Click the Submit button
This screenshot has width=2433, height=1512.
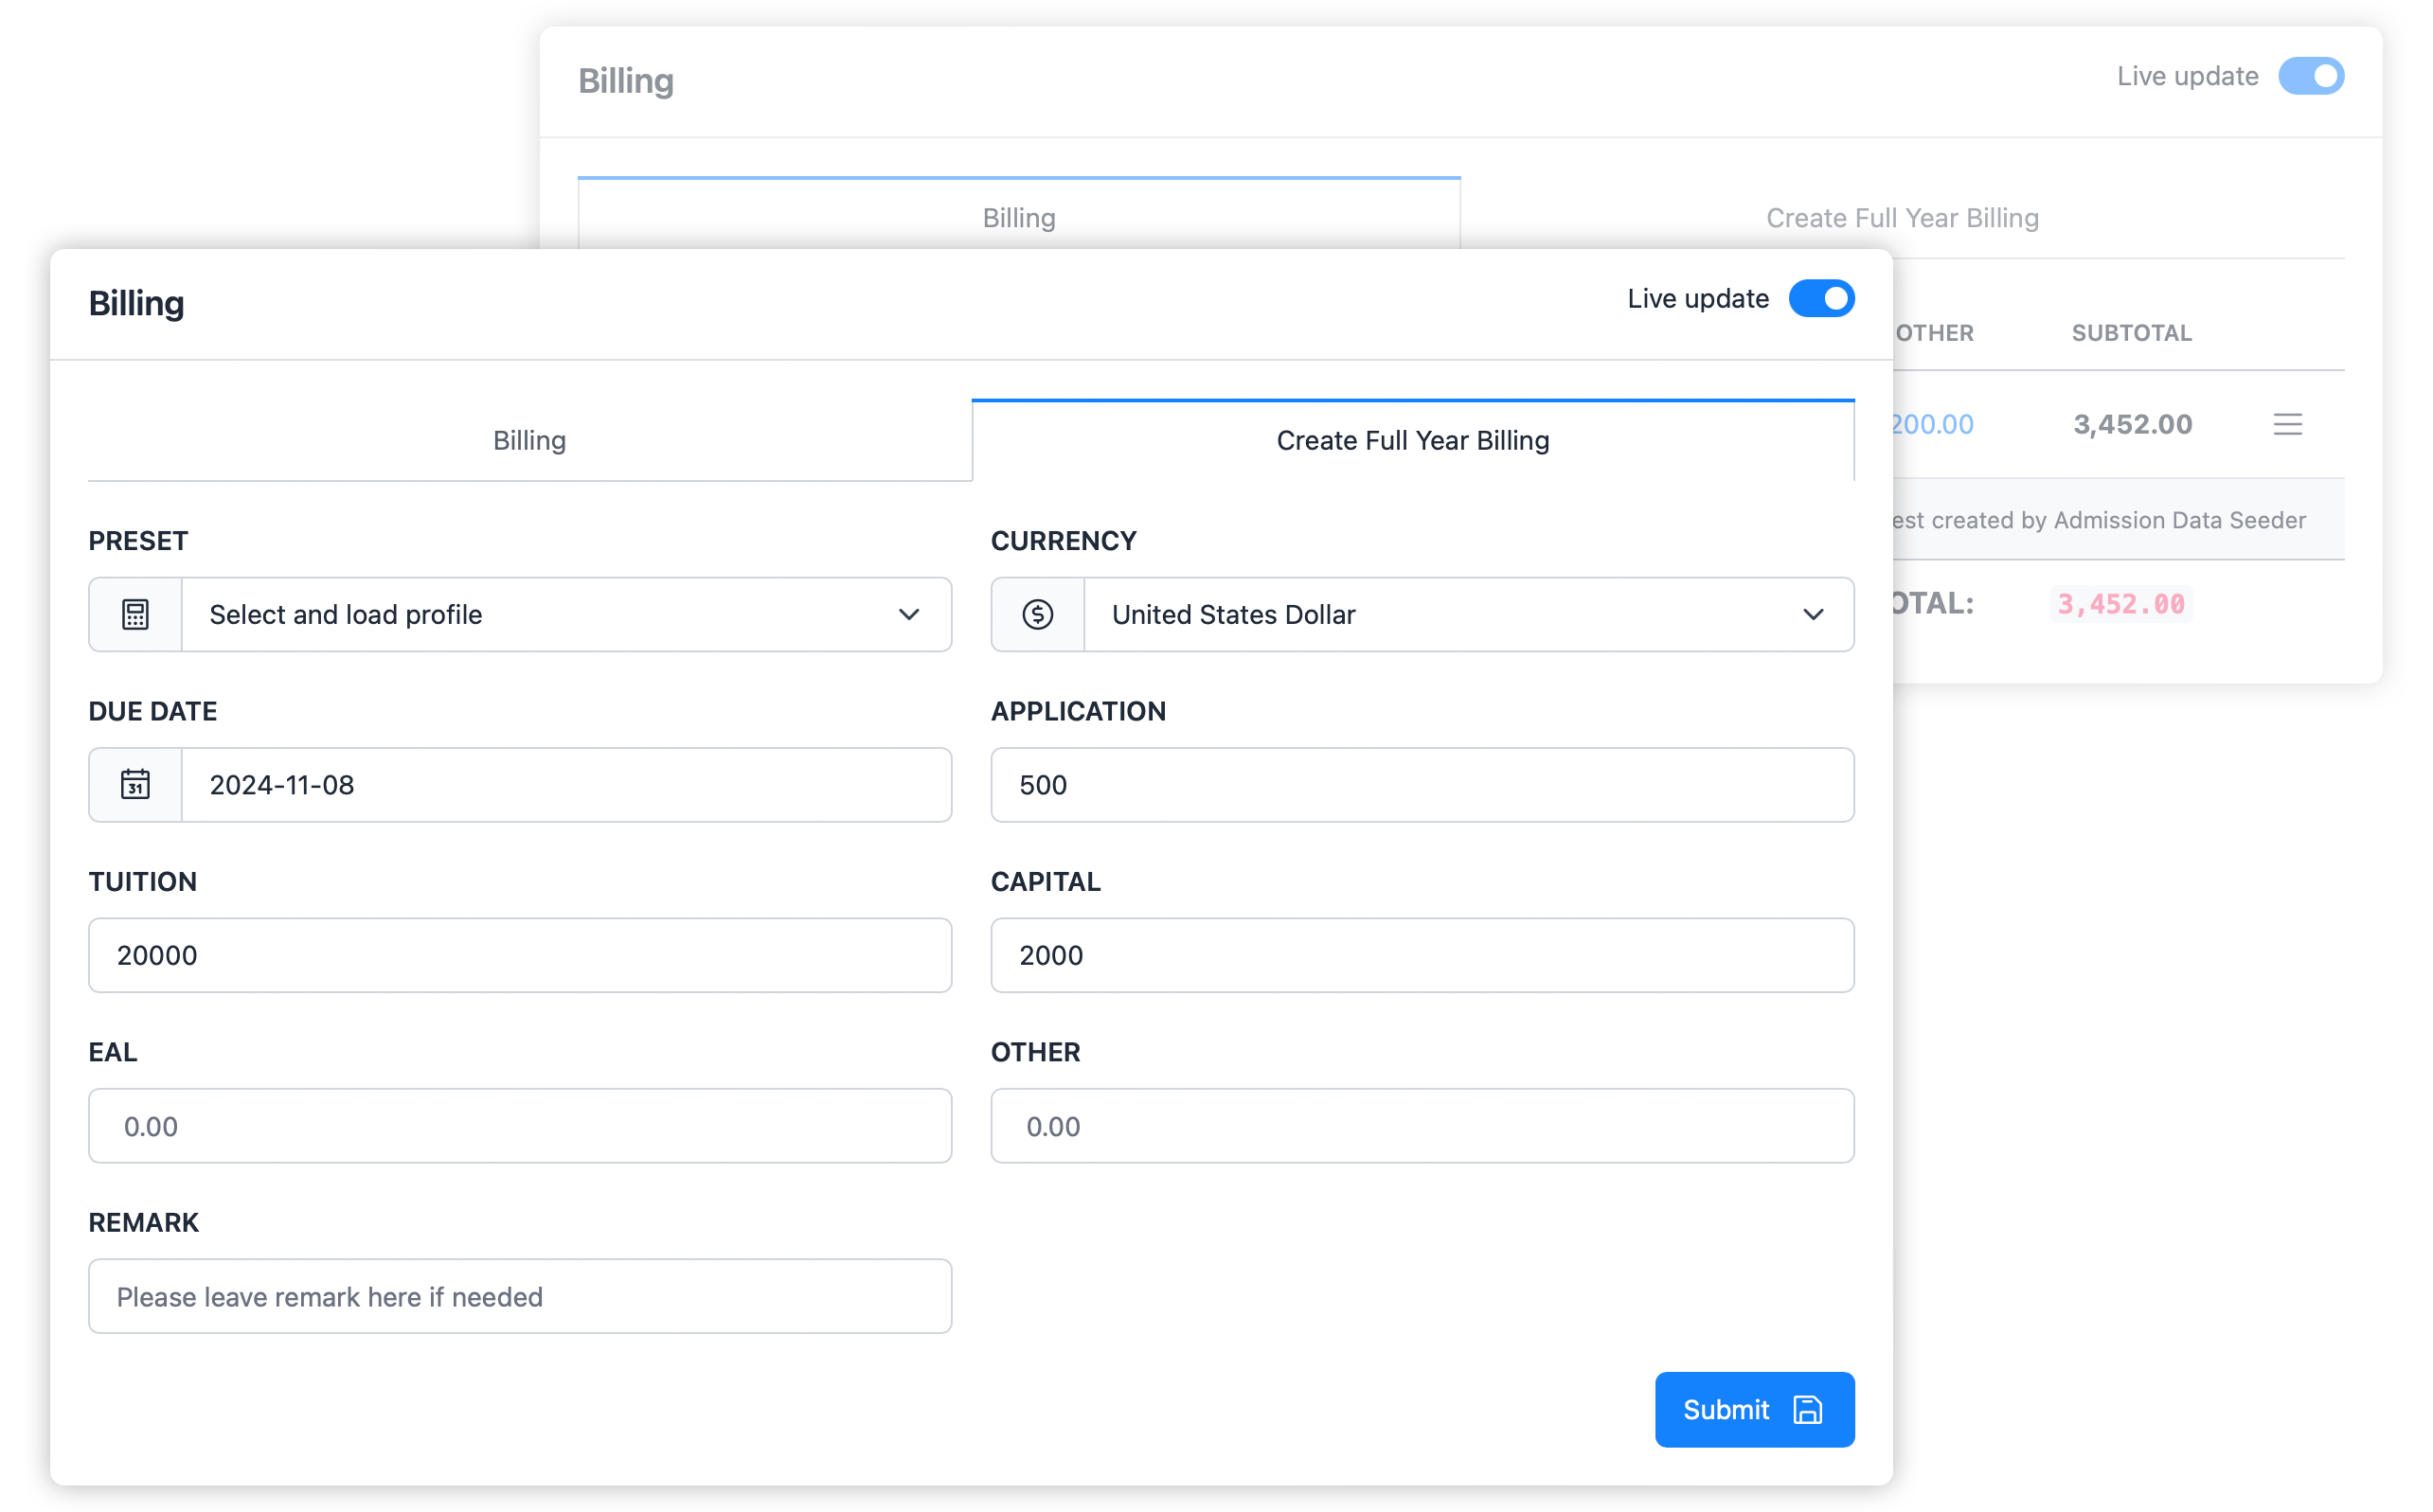tap(1752, 1409)
